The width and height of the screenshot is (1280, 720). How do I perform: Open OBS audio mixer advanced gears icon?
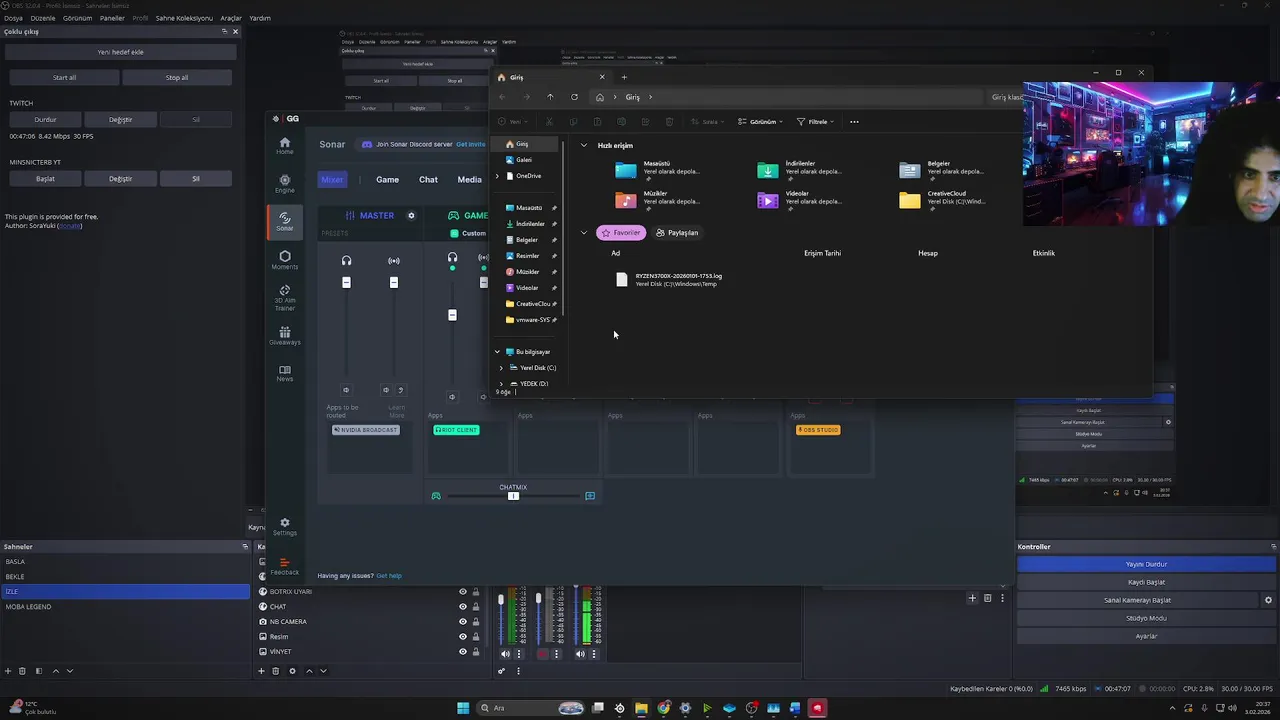coord(501,671)
